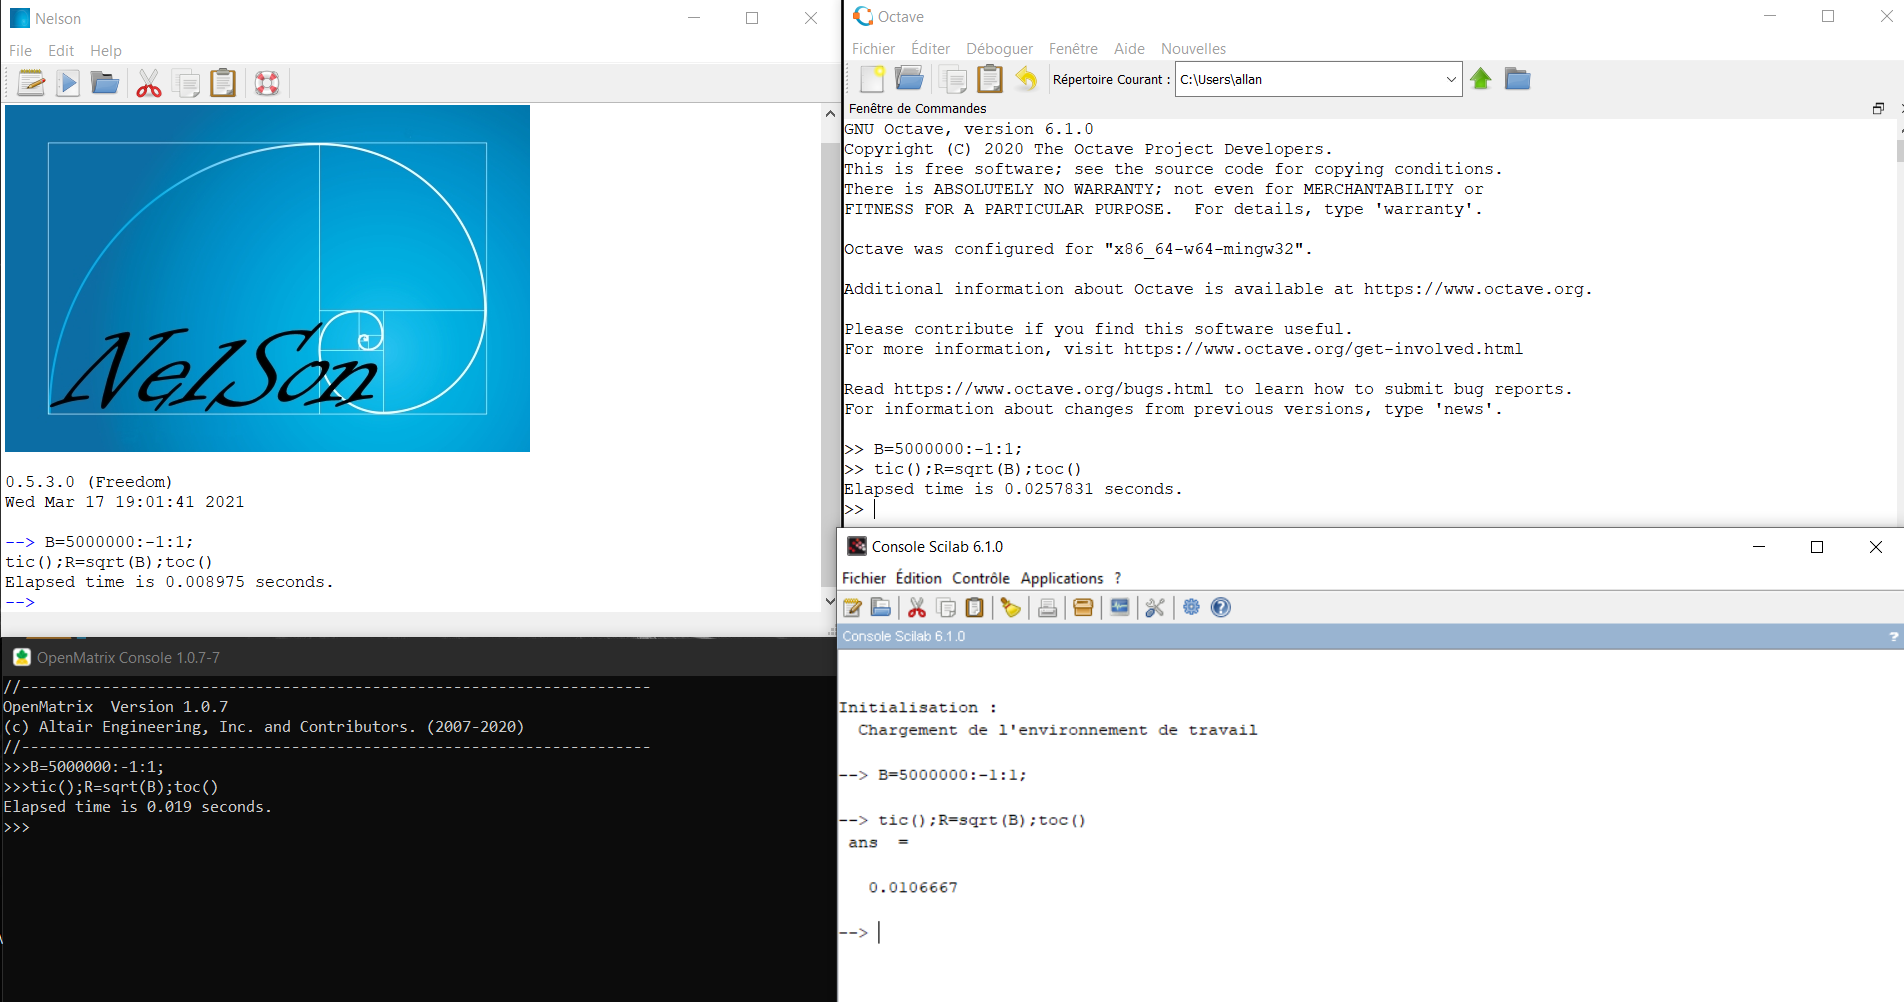Click the copy icon in Nelson toolbar
The height and width of the screenshot is (1002, 1904).
click(186, 83)
